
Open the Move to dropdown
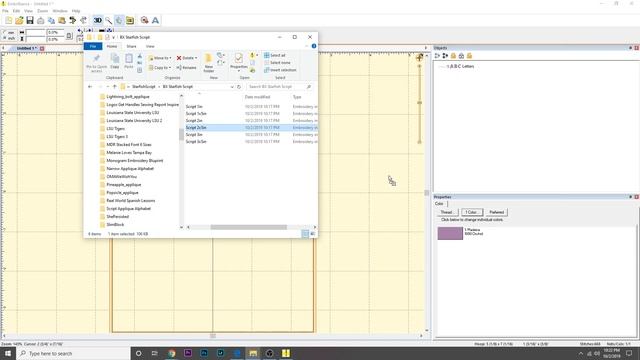pyautogui.click(x=160, y=58)
